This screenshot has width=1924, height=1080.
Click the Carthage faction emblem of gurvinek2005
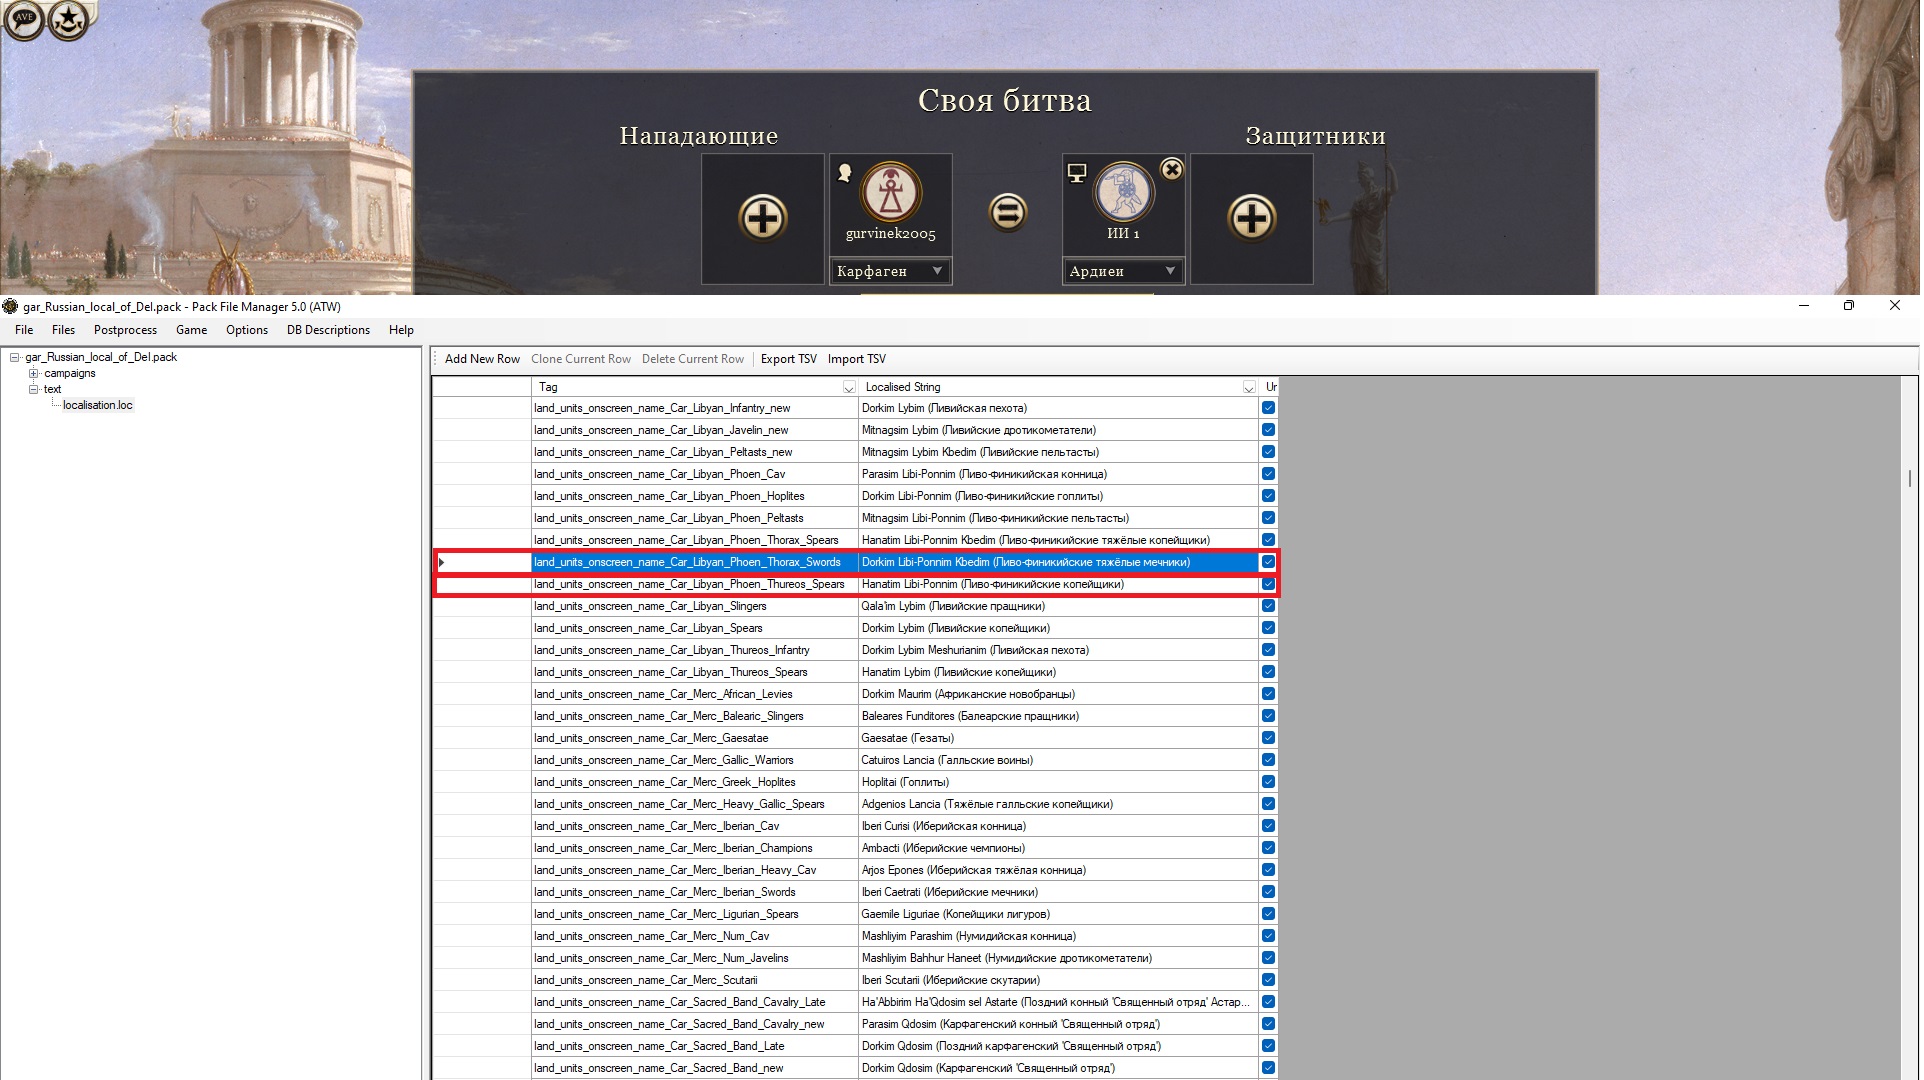pos(890,192)
